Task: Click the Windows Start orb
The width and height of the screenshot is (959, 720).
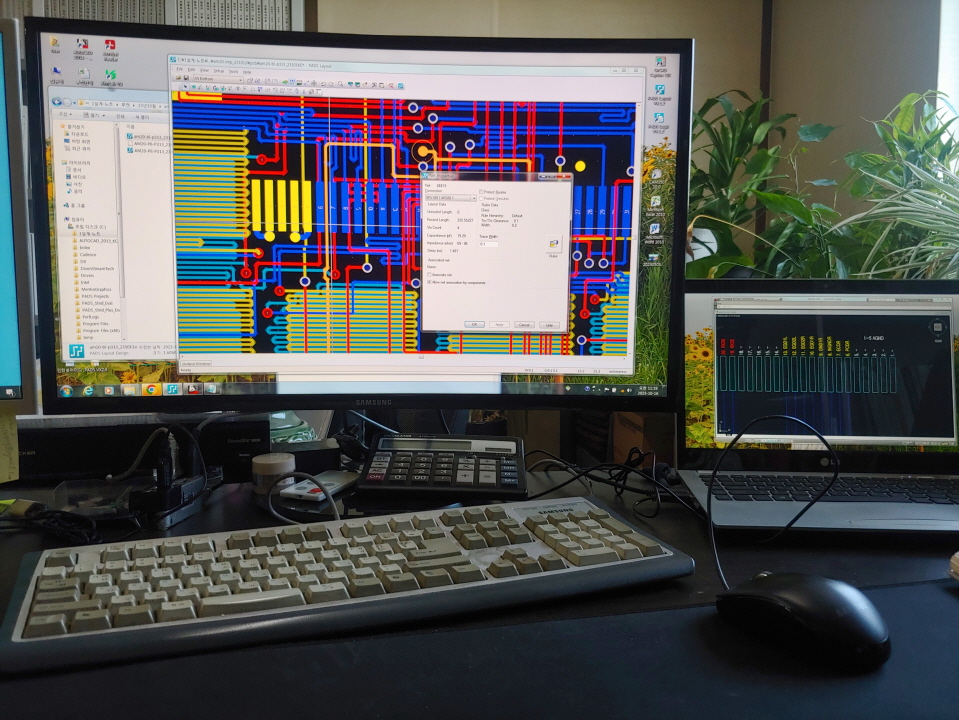Action: [66, 390]
